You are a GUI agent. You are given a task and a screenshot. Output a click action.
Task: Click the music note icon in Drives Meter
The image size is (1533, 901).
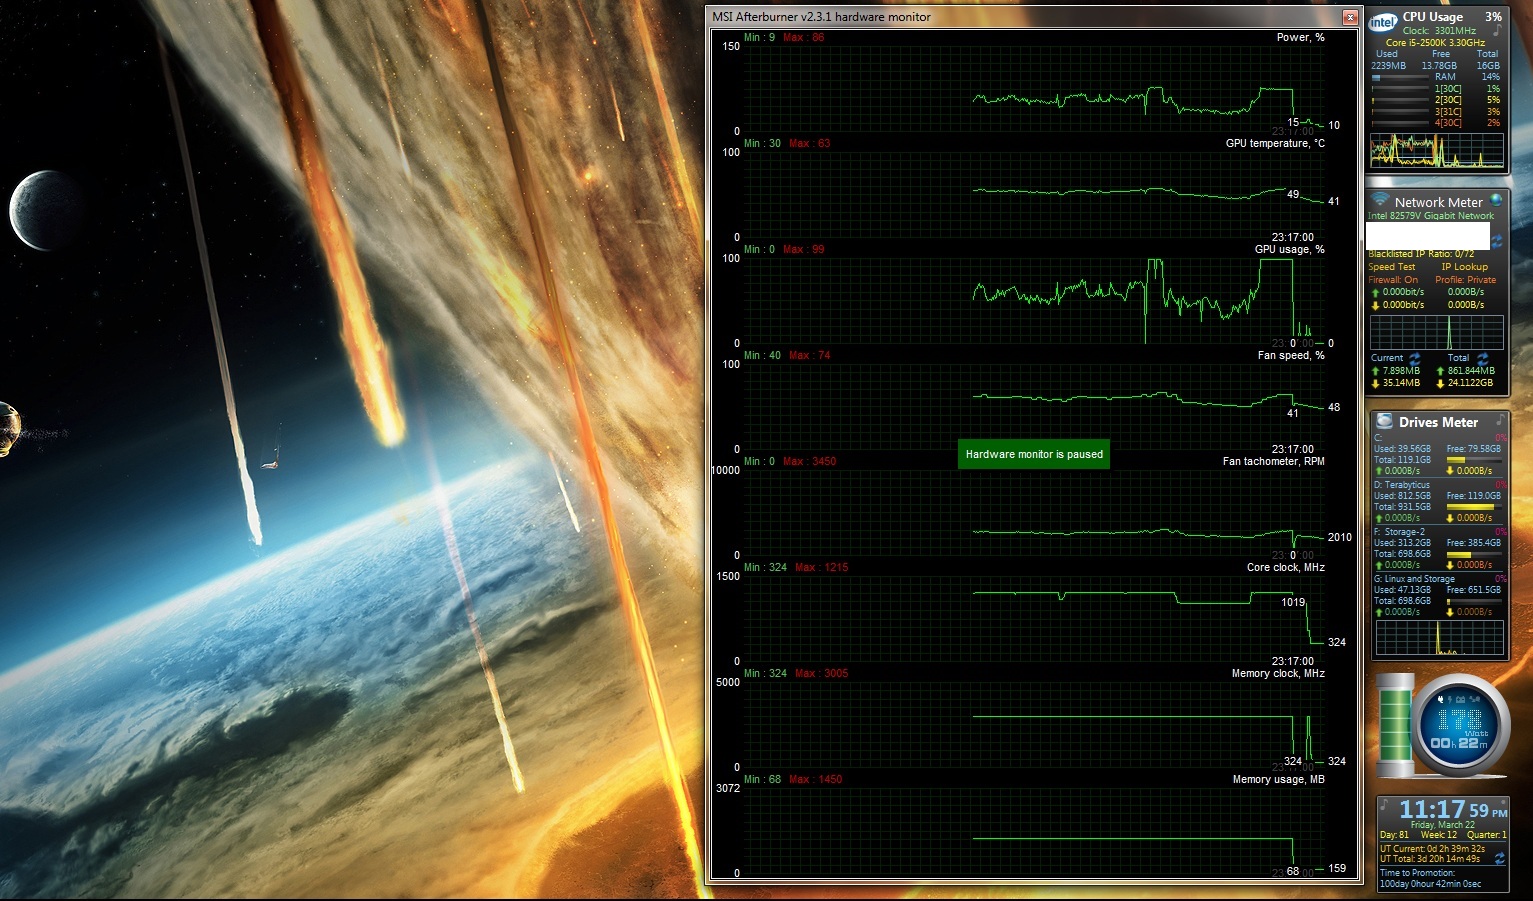[x=1500, y=421]
